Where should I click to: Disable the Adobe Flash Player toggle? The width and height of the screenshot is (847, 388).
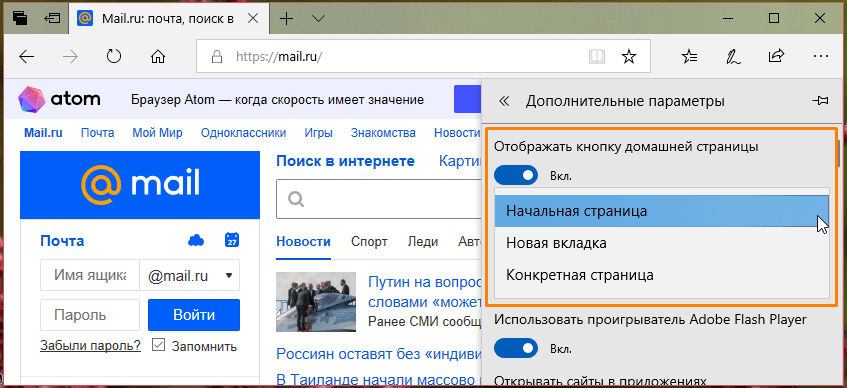(x=516, y=349)
